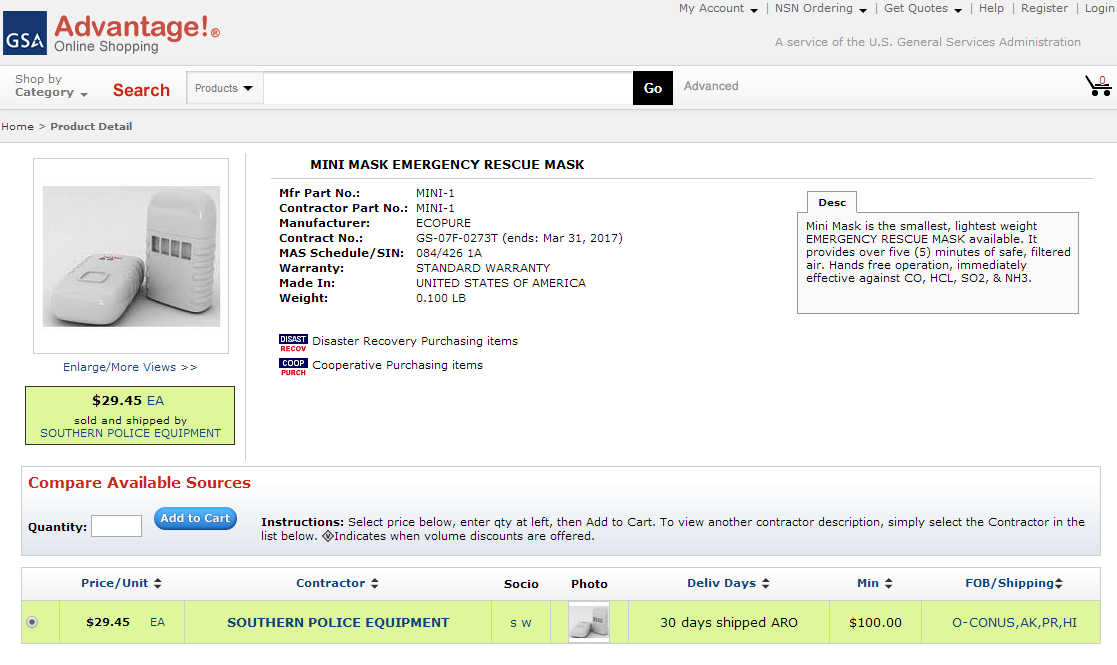Click the 30 days shipped ARO cell
Image resolution: width=1117 pixels, height=665 pixels.
click(x=729, y=622)
